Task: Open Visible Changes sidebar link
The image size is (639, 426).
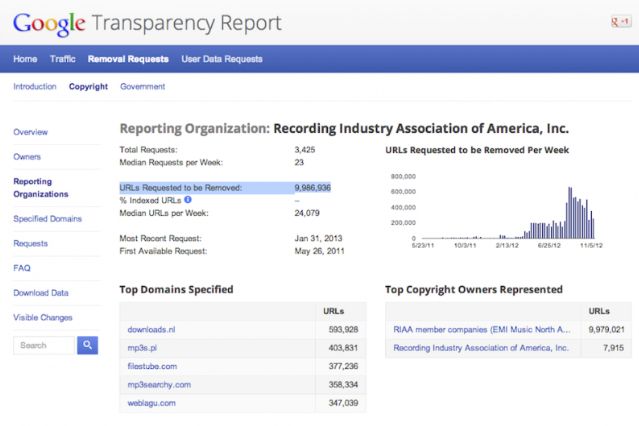Action: (43, 317)
